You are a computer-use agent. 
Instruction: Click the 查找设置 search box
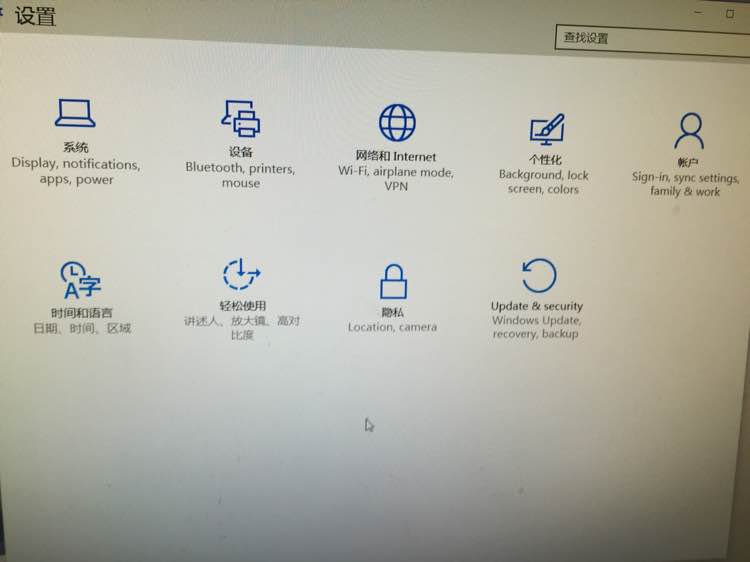click(x=652, y=40)
